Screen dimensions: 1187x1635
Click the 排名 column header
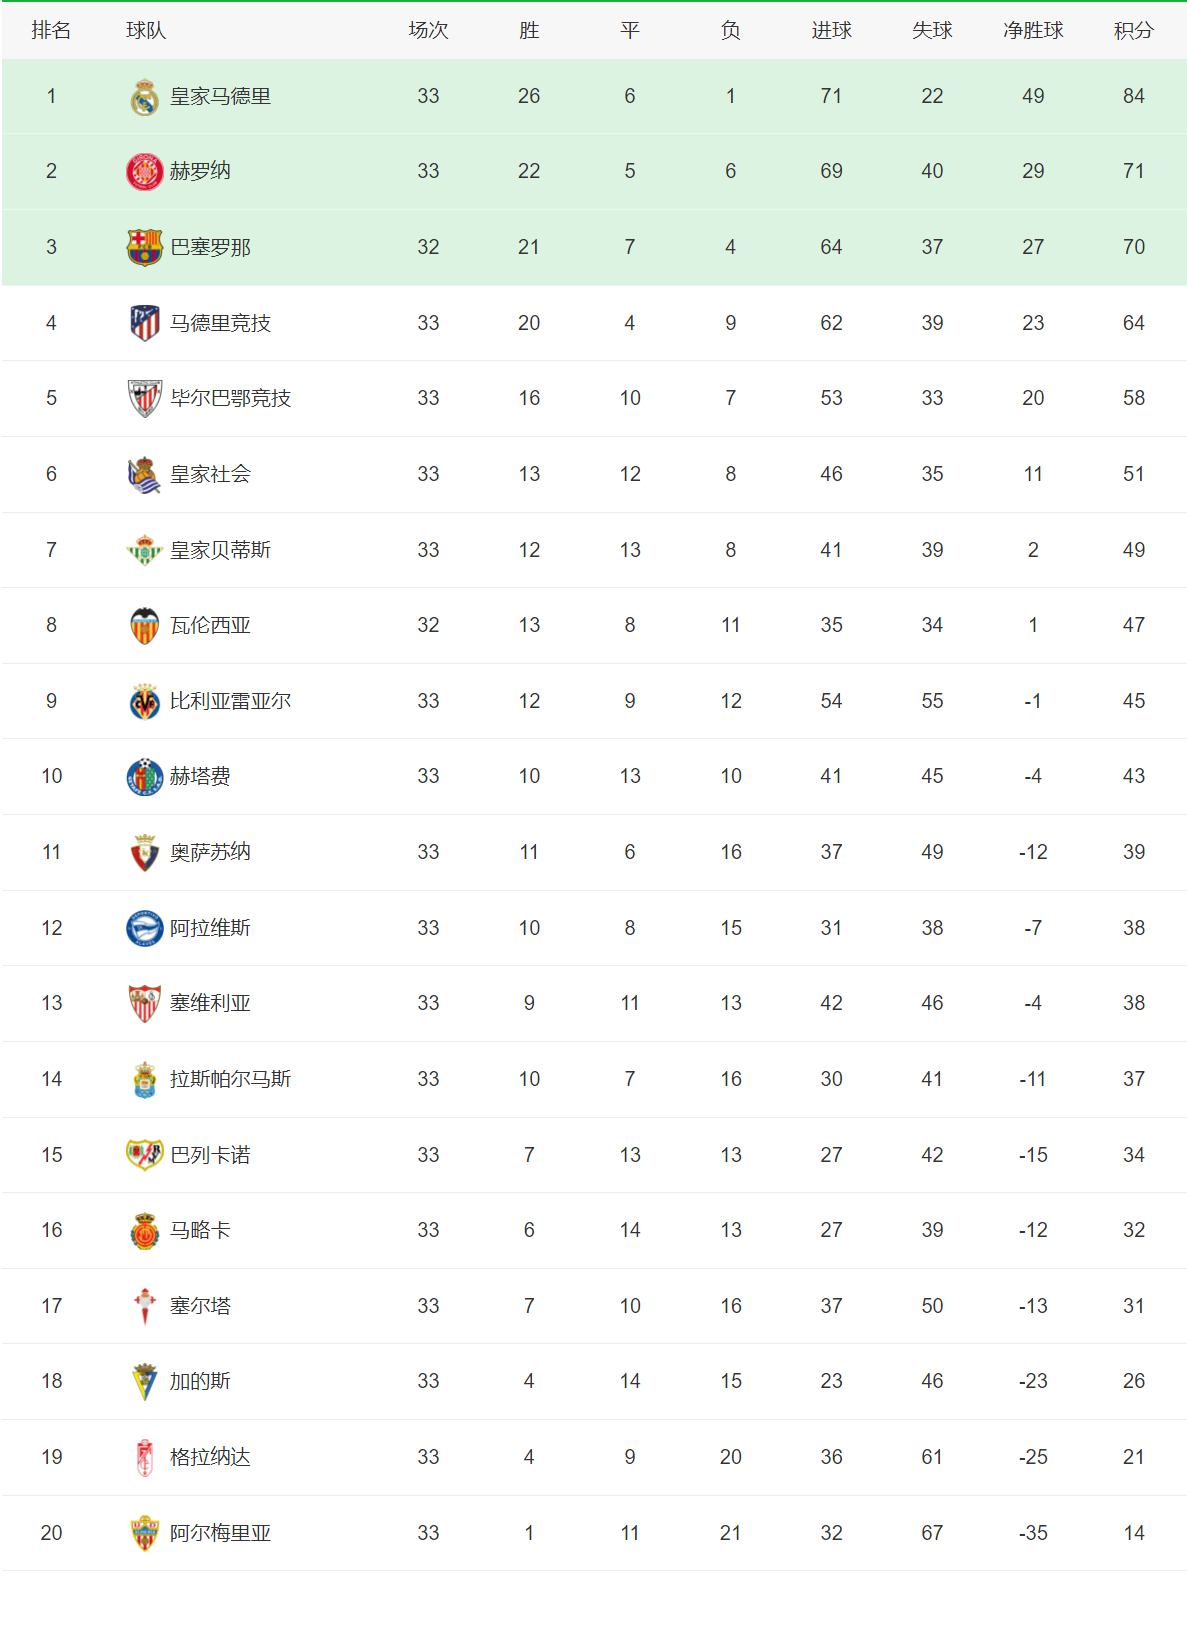[51, 31]
